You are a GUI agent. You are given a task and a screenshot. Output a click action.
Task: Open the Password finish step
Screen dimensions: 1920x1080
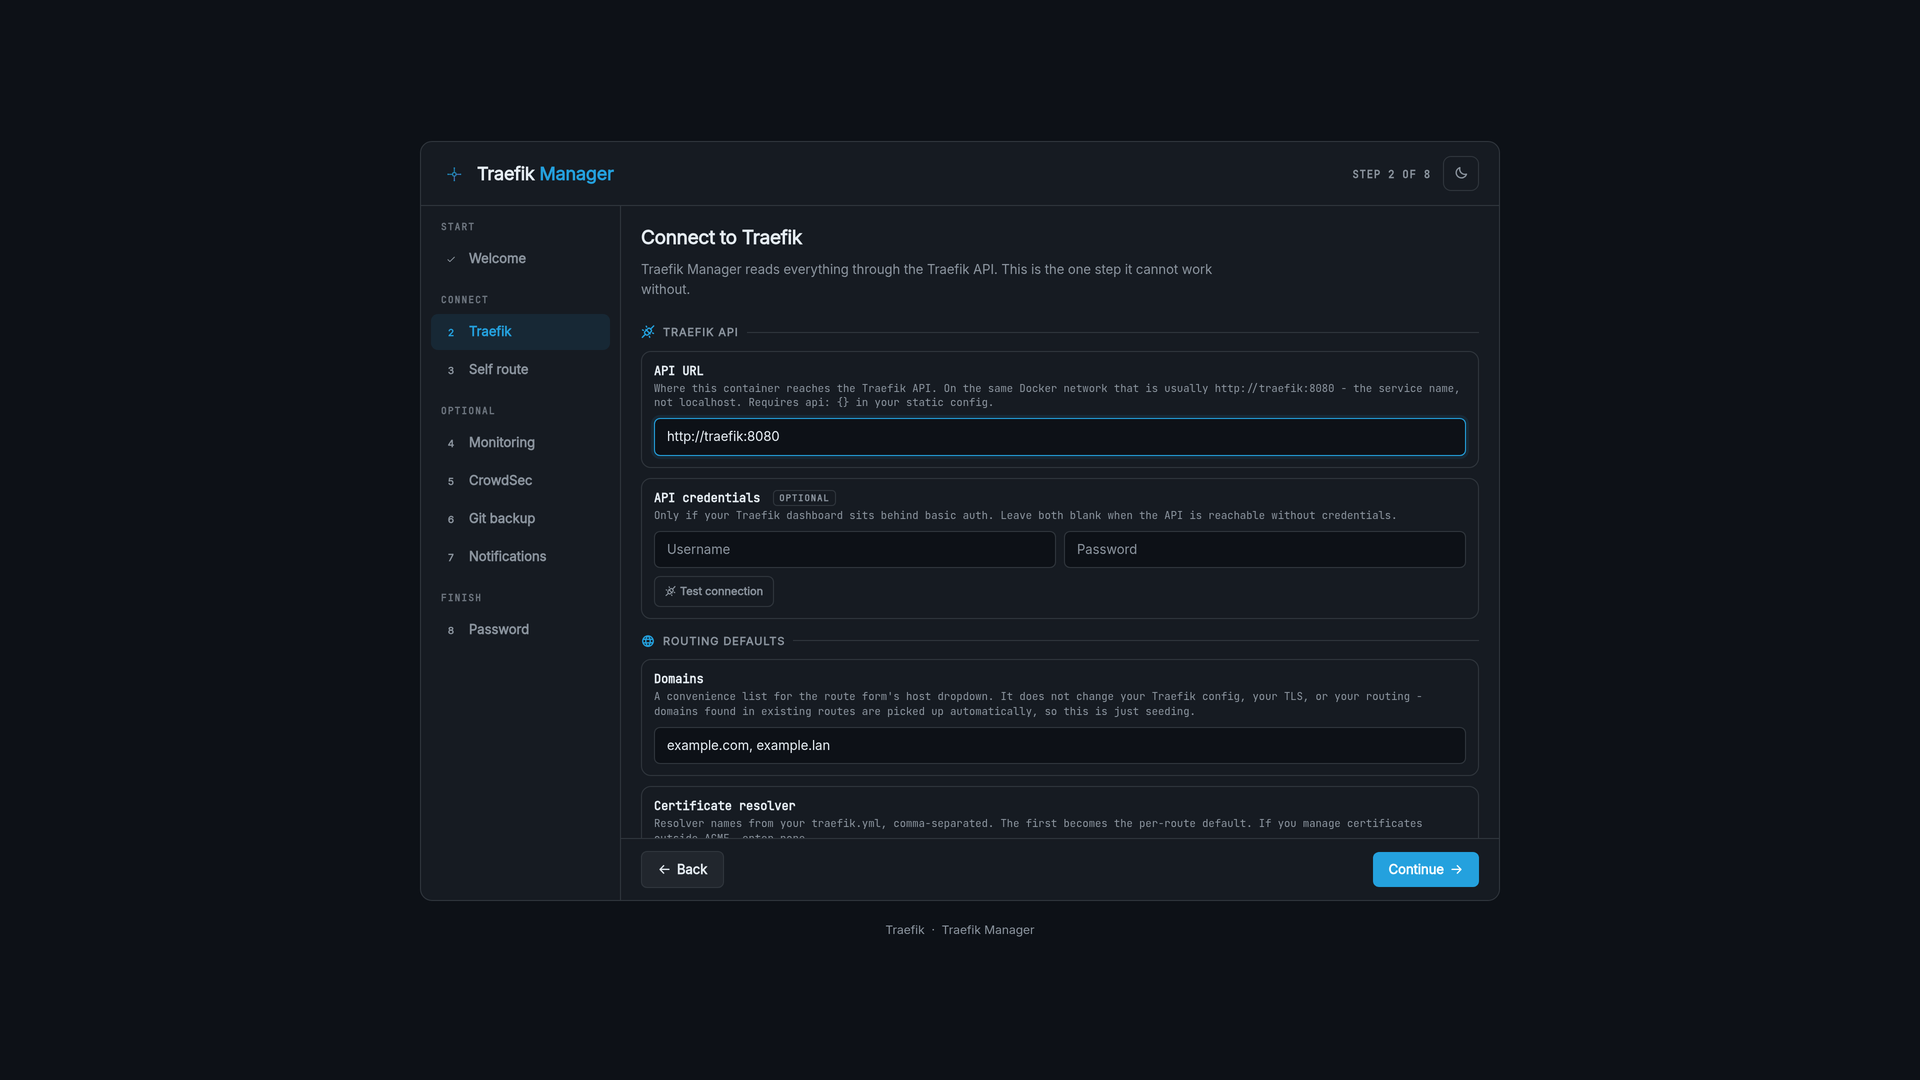click(520, 630)
